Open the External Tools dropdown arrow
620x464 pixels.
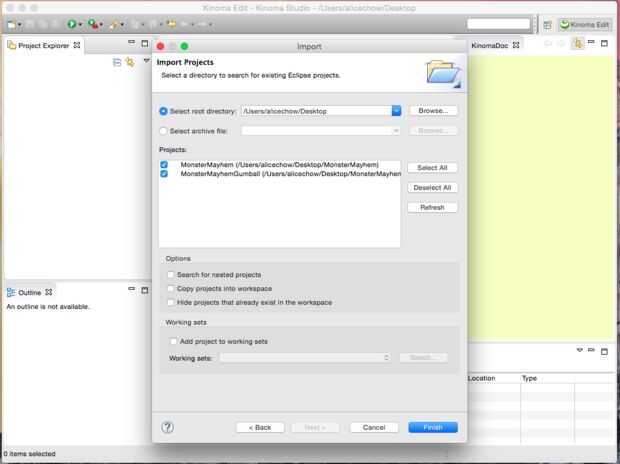(122, 25)
